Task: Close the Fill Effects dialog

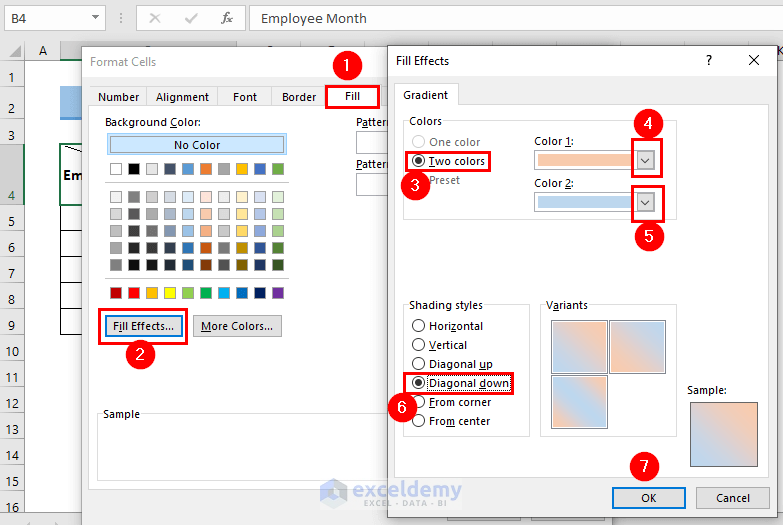Action: pyautogui.click(x=754, y=60)
